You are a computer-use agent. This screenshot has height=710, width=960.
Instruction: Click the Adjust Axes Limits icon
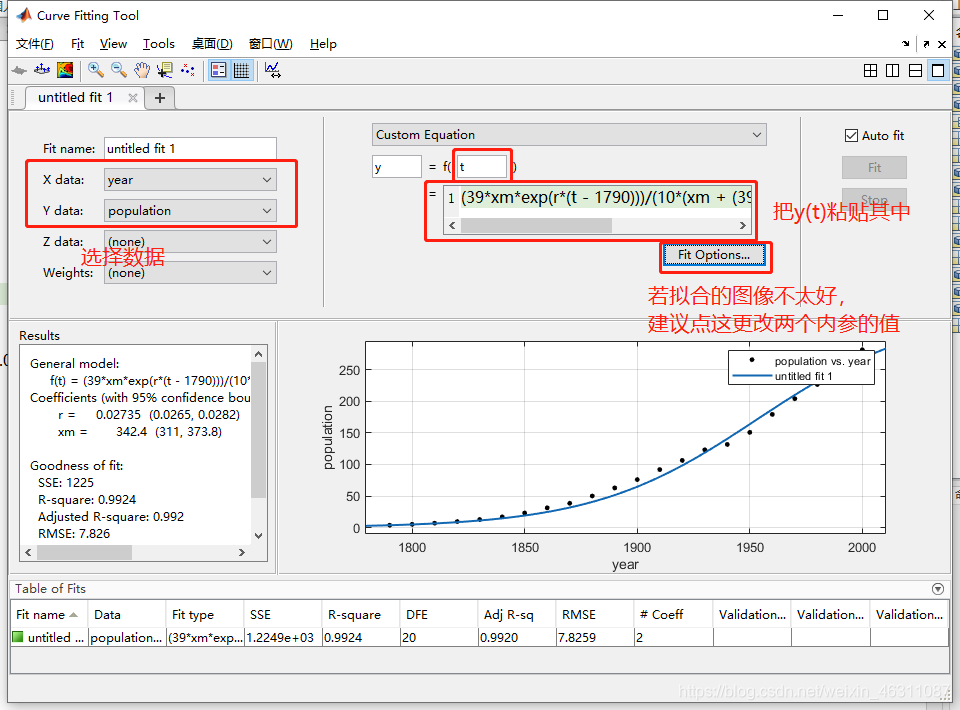tap(272, 70)
